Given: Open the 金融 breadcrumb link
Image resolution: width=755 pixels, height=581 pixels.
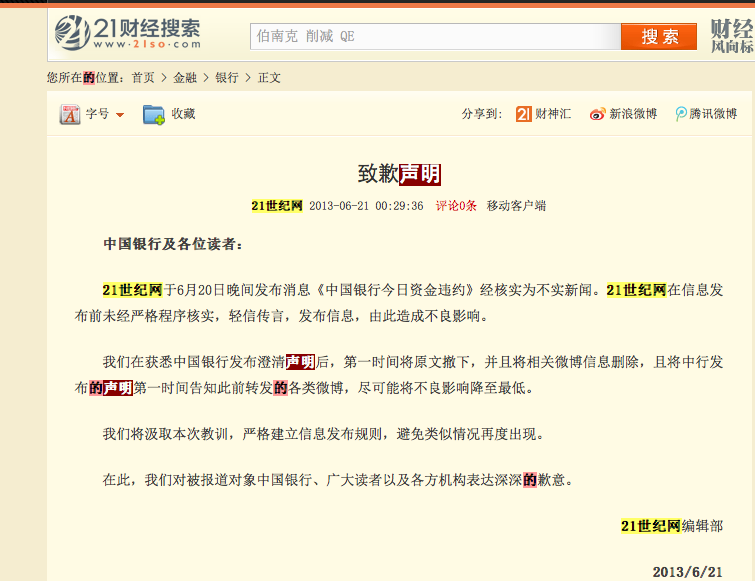Looking at the screenshot, I should 185,77.
